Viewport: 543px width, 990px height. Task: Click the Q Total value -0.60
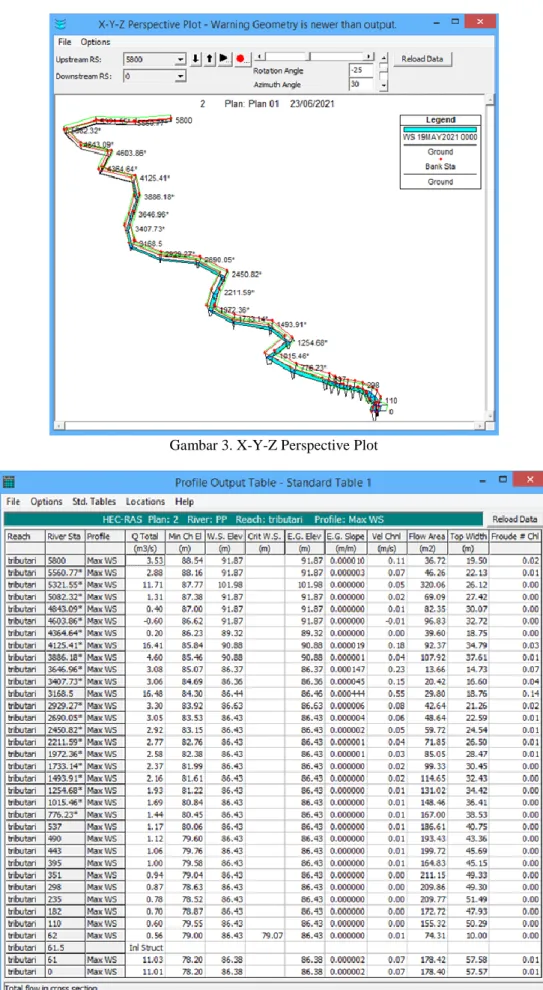click(145, 621)
